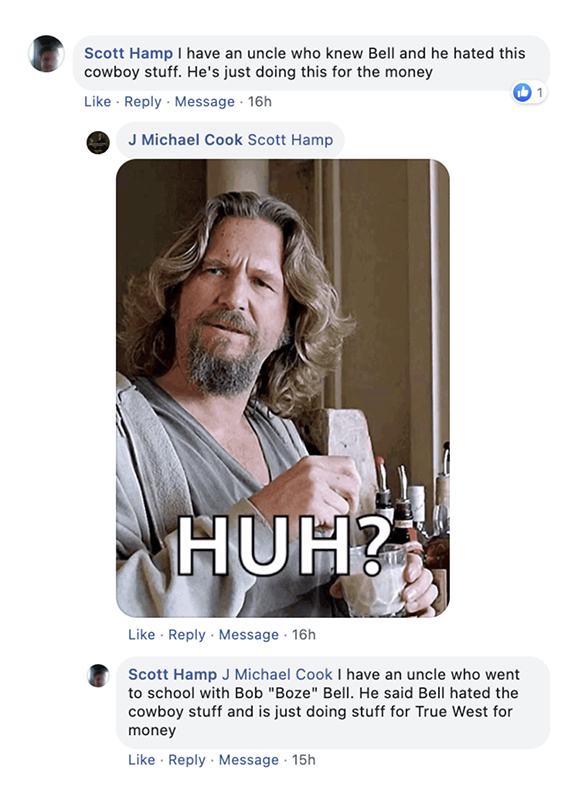Click the blue thumbs-up reaction icon
The height and width of the screenshot is (786, 576).
522,92
